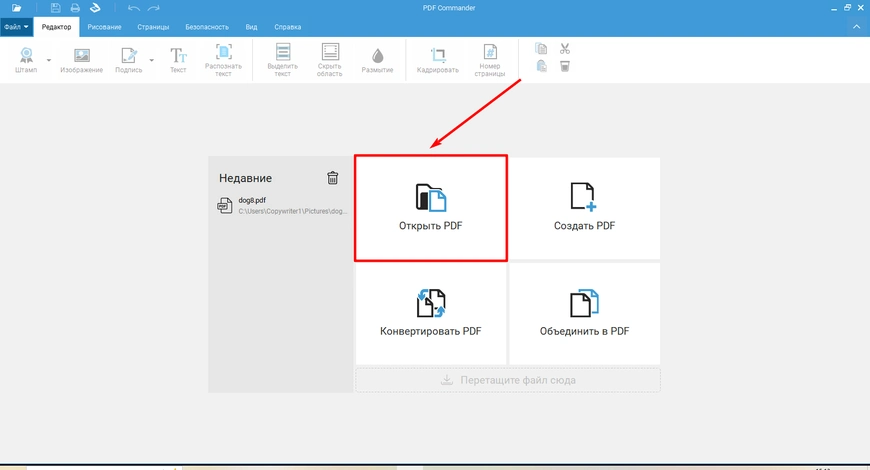
Task: Click the Скрыть область tool
Action: (330, 60)
